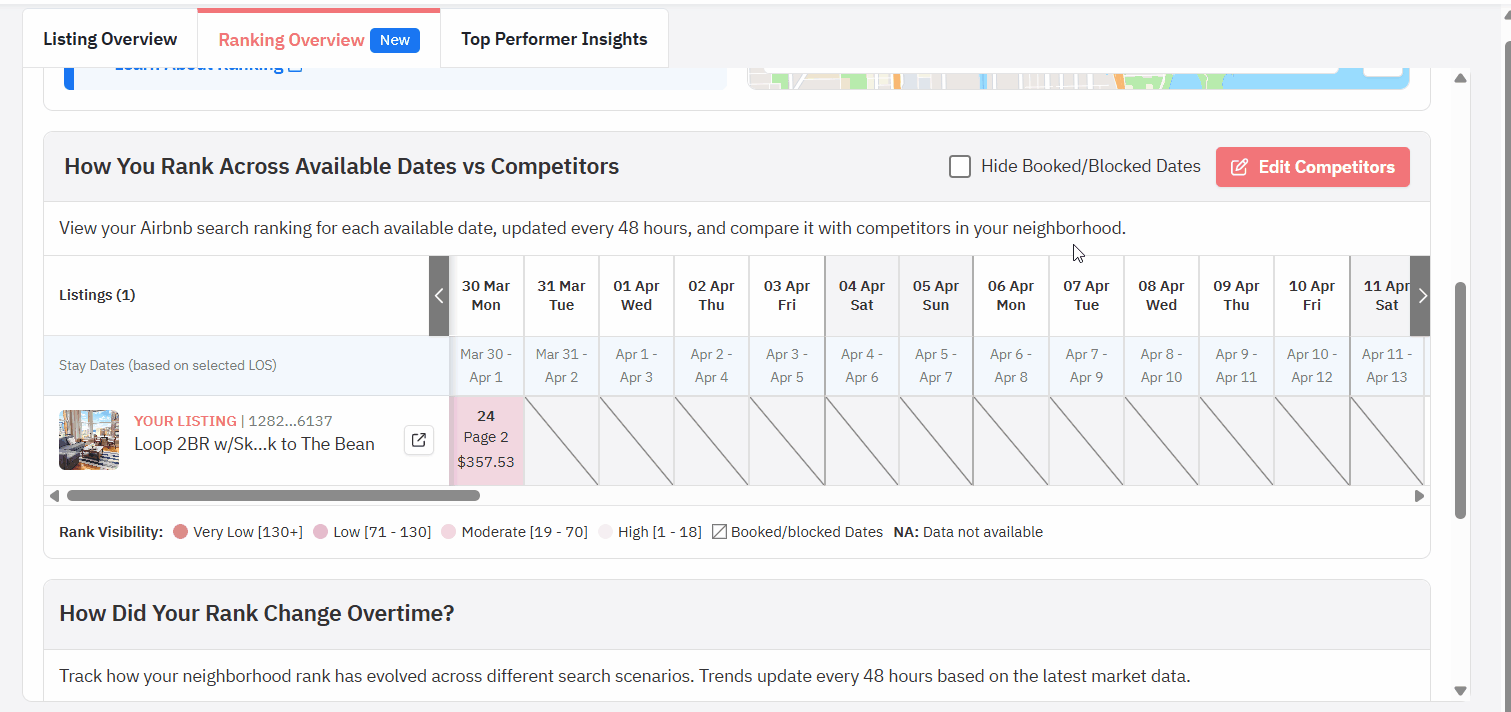
Task: Click the Booked/blocked Dates legend icon
Action: [719, 532]
